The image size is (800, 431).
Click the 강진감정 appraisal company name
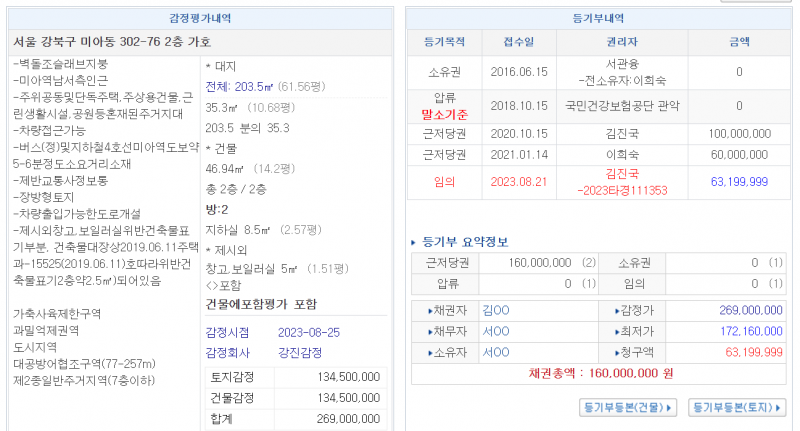[300, 352]
